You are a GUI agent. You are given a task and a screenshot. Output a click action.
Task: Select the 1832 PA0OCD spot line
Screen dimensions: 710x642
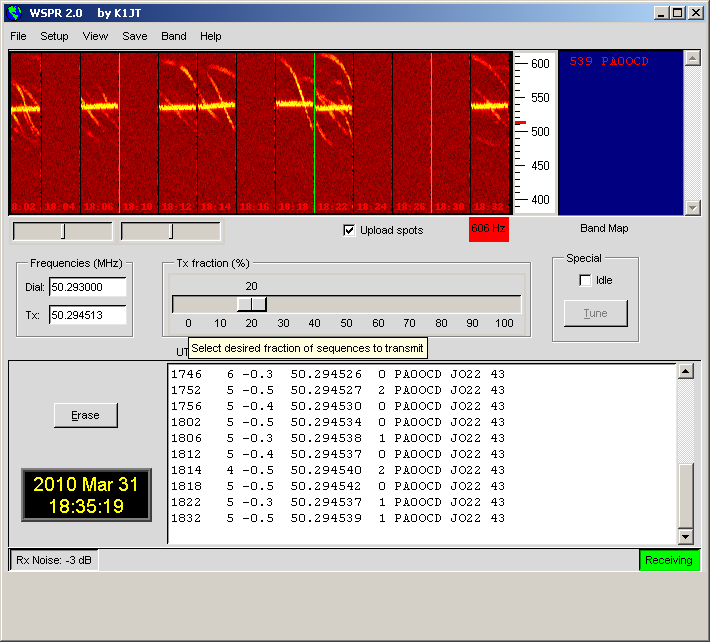click(x=338, y=518)
